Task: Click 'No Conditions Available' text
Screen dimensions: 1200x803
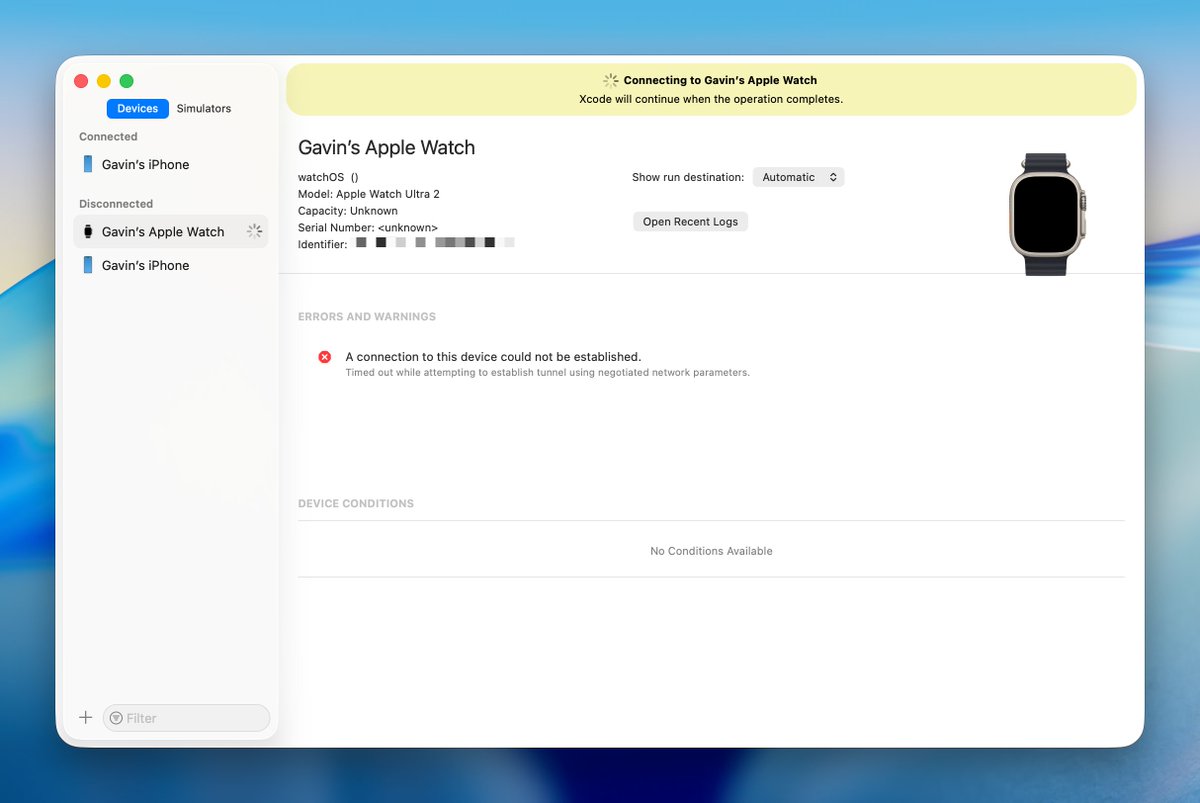Action: 711,551
